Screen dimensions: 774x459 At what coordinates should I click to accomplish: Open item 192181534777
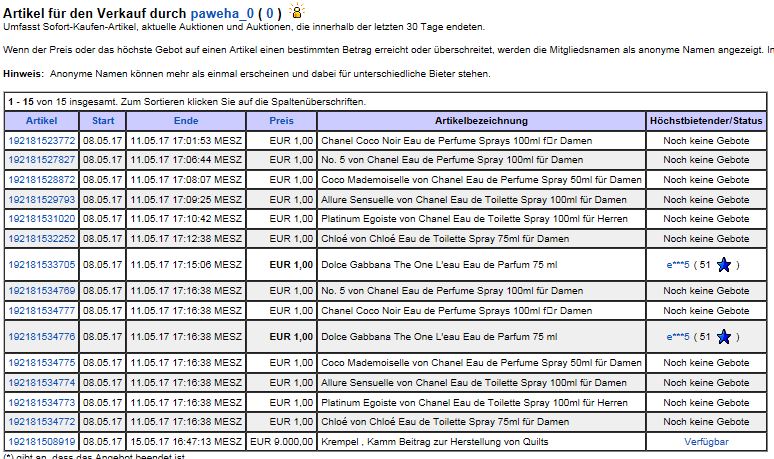point(41,311)
